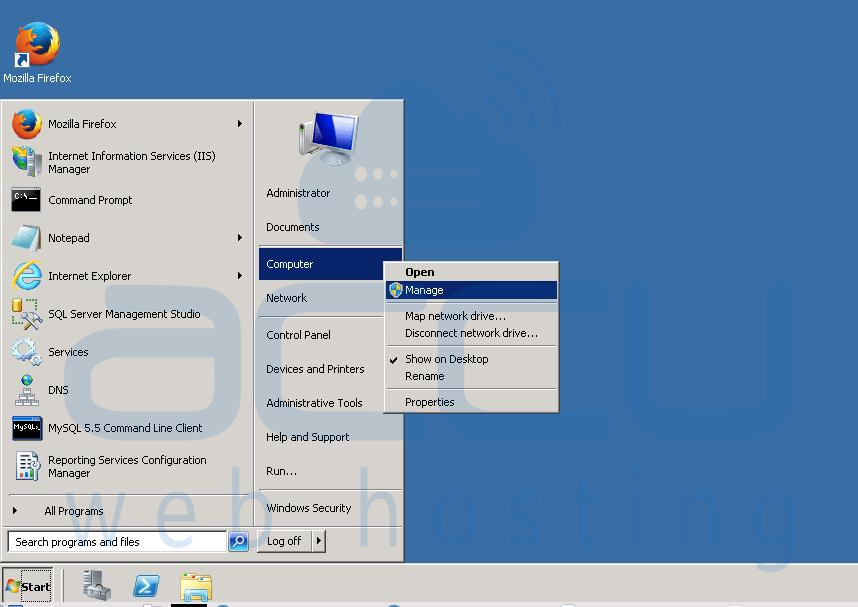
Task: Click the search magnifier button icon
Action: pyautogui.click(x=239, y=541)
